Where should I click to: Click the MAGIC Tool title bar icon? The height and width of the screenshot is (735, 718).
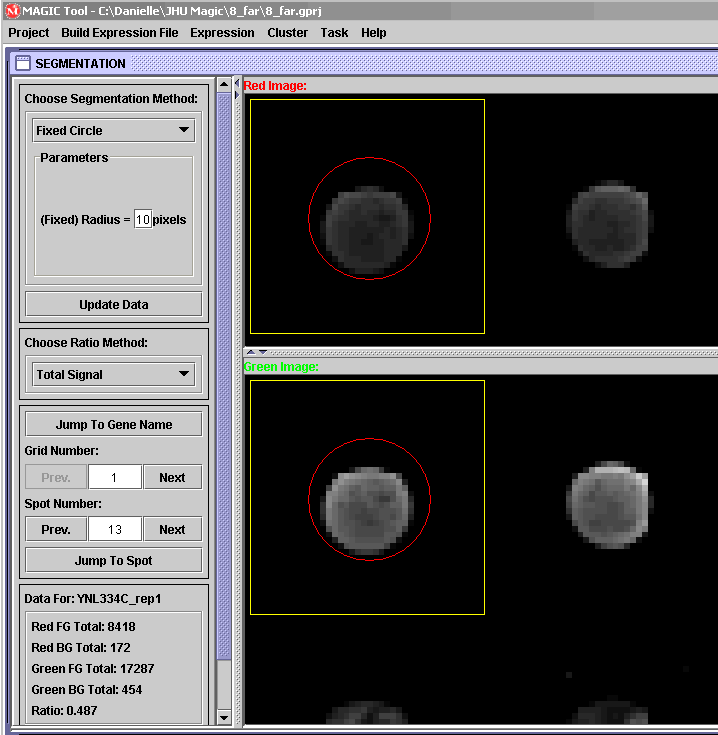(12, 10)
